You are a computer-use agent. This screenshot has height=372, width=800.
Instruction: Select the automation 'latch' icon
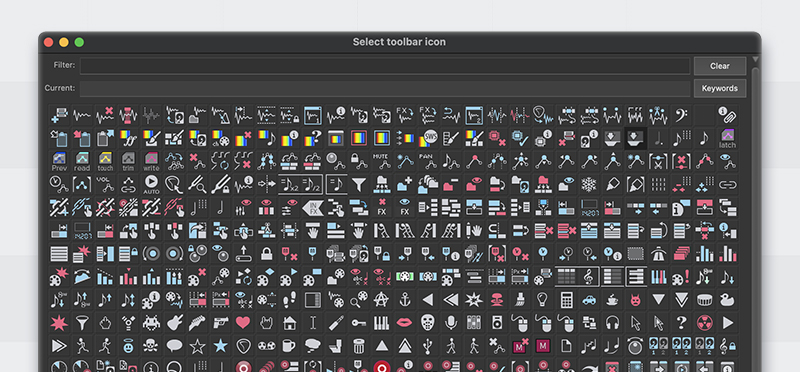727,138
